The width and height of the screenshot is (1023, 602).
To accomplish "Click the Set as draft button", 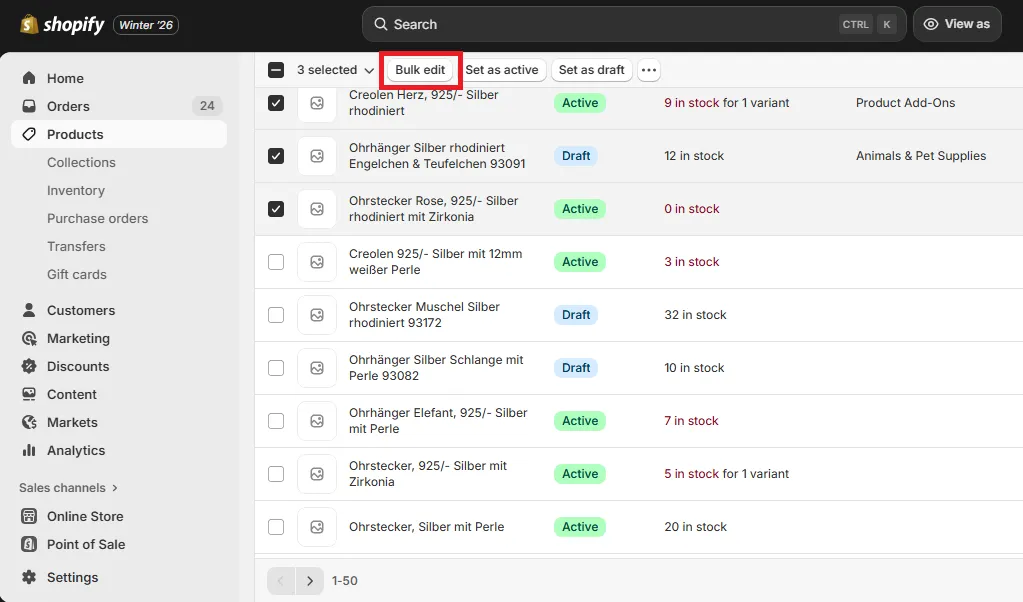I will coord(591,70).
